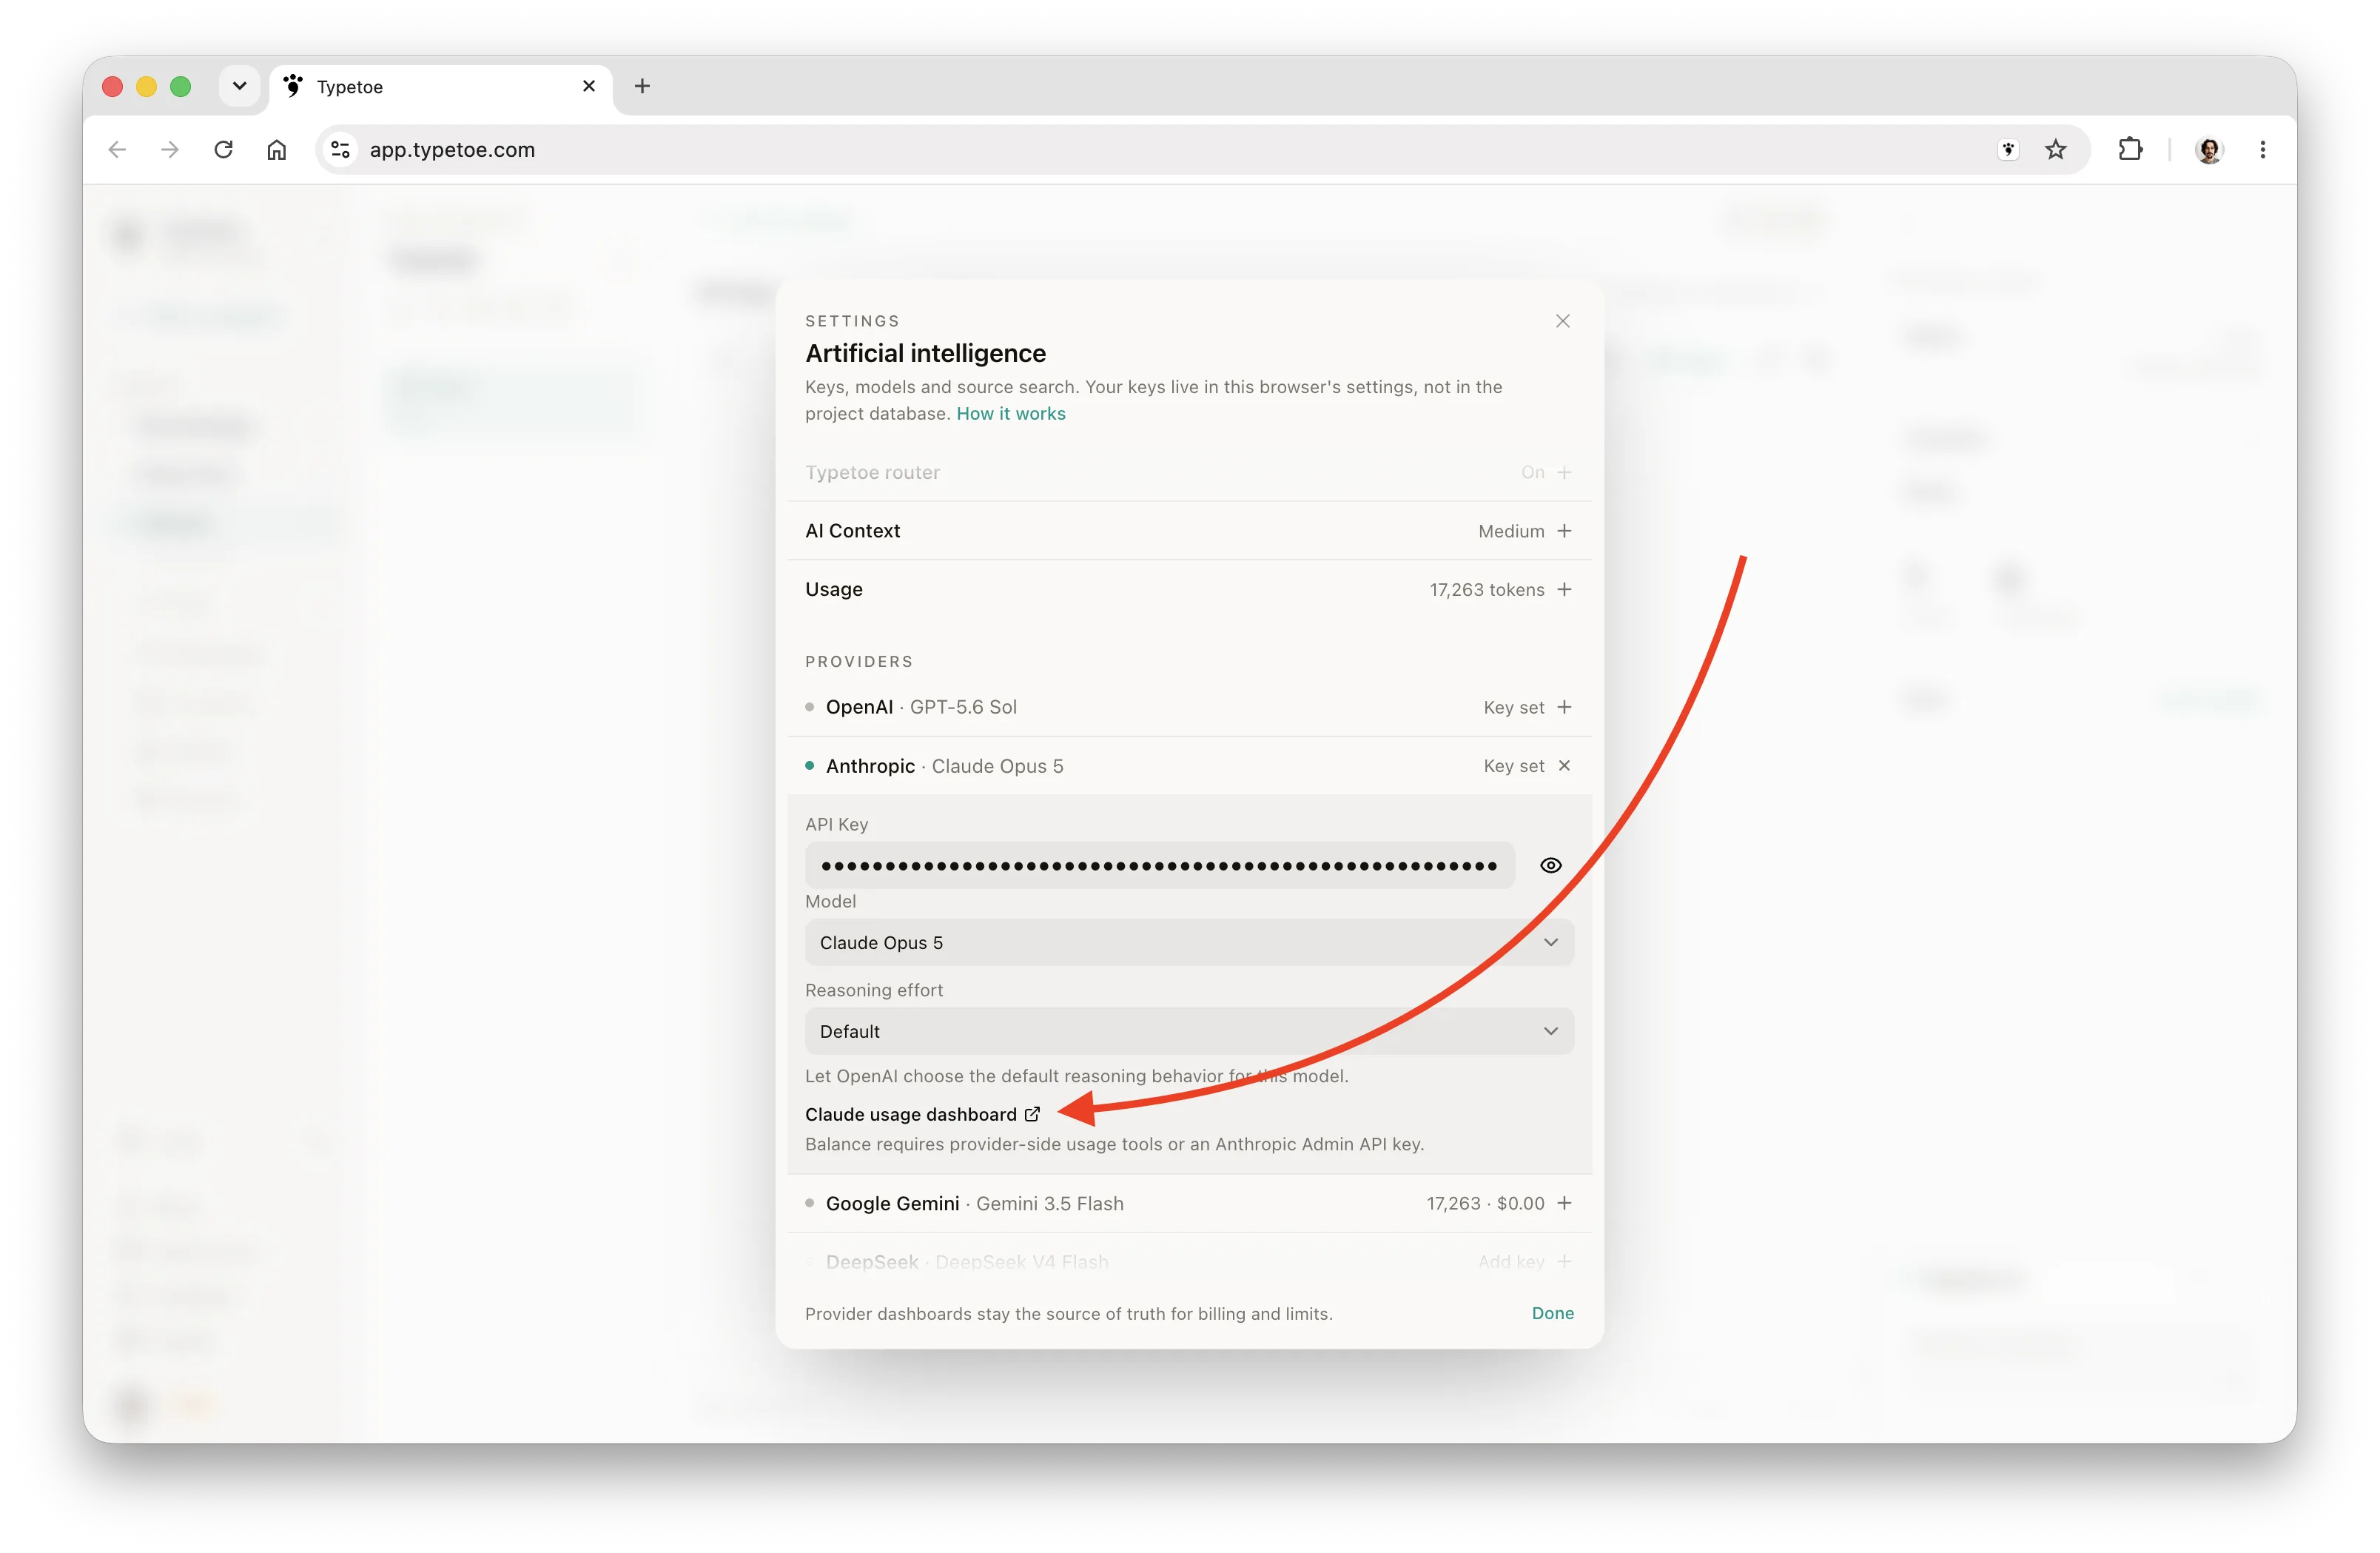Click the On status of Typetoe router
The image size is (2380, 1553).
[1532, 472]
